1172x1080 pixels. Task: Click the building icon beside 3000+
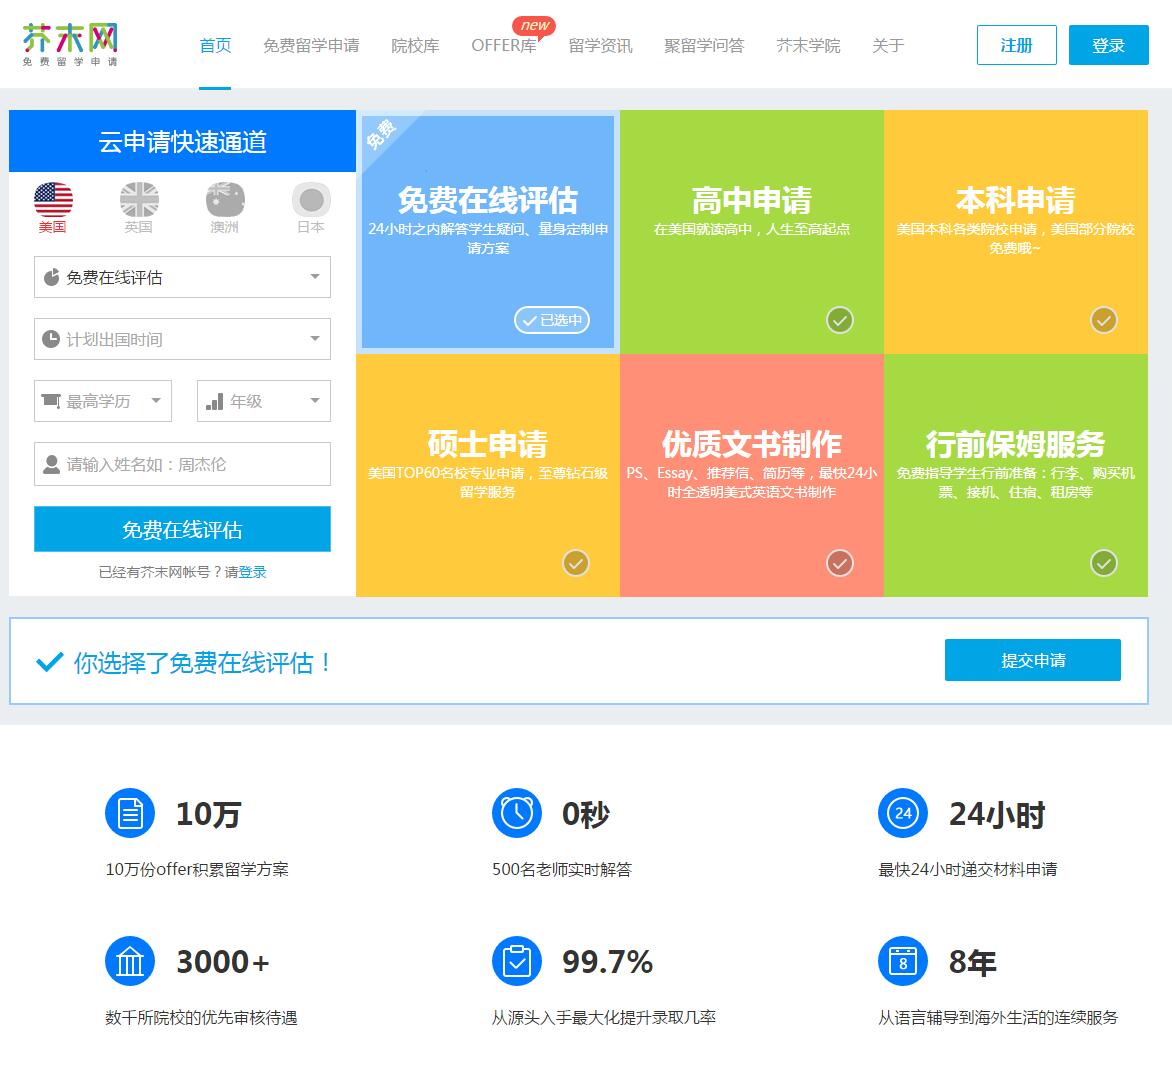[130, 961]
